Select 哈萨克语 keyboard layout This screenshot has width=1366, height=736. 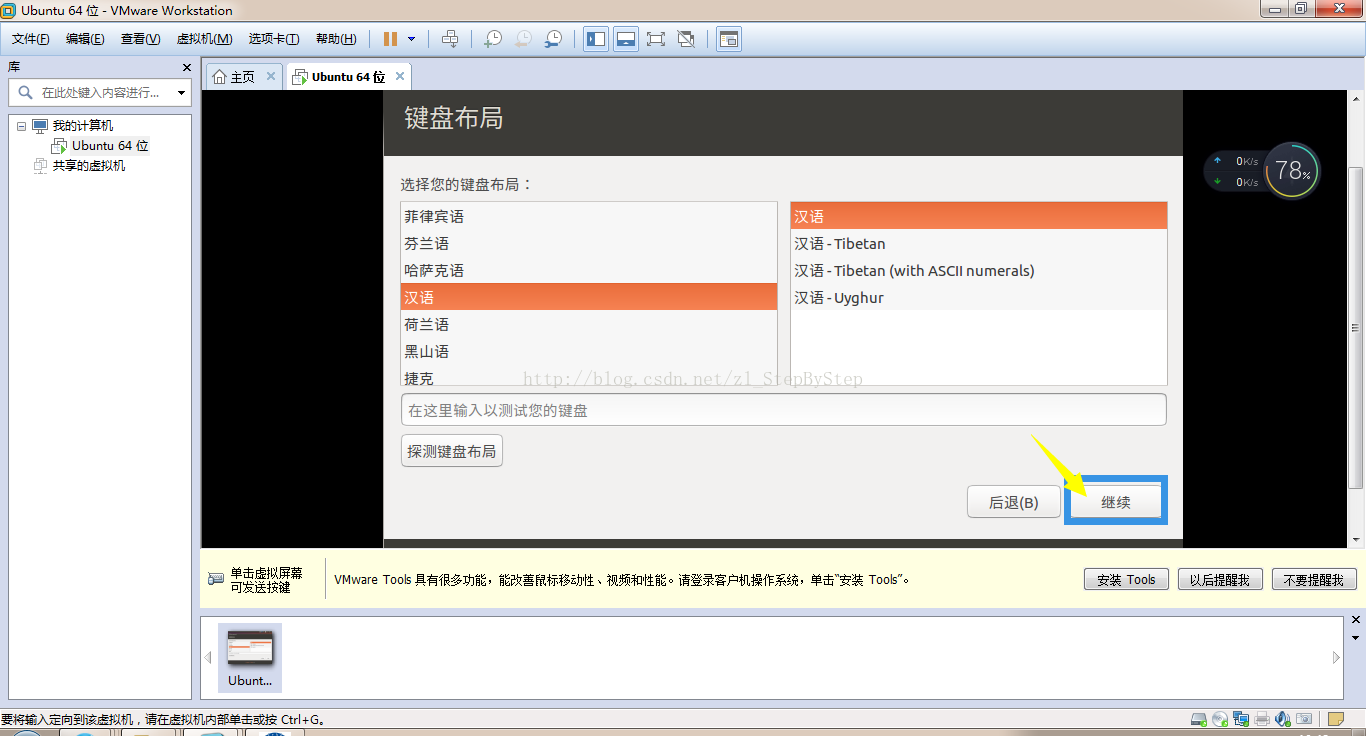click(x=588, y=270)
